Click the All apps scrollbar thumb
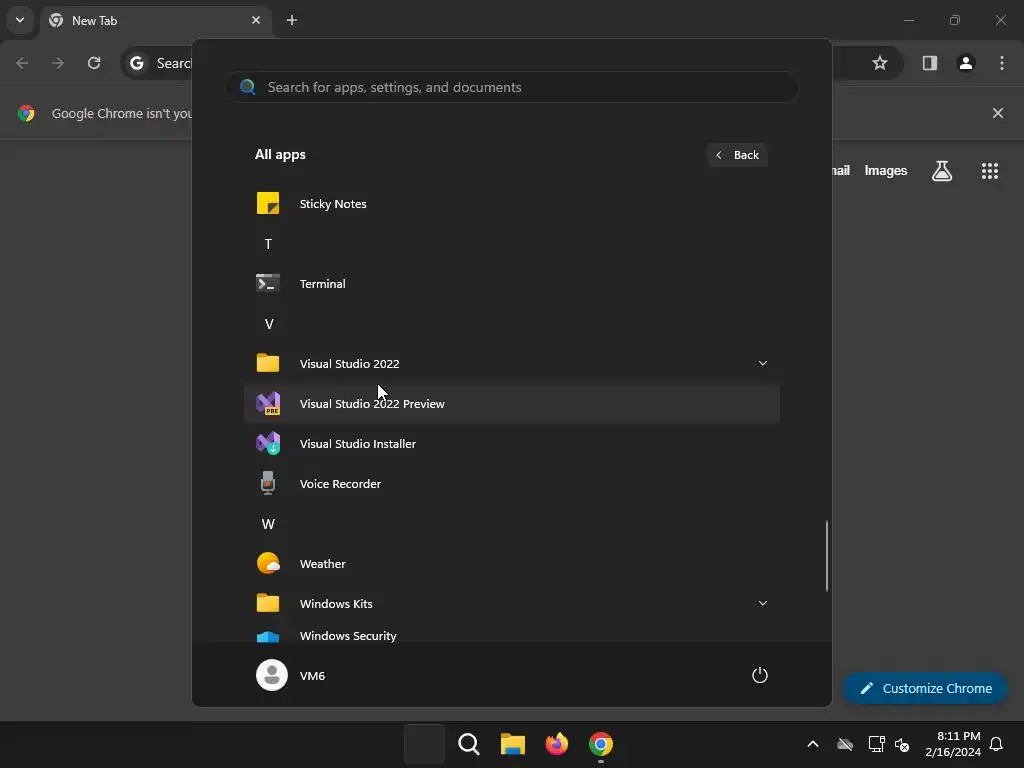The image size is (1024, 768). tap(827, 556)
